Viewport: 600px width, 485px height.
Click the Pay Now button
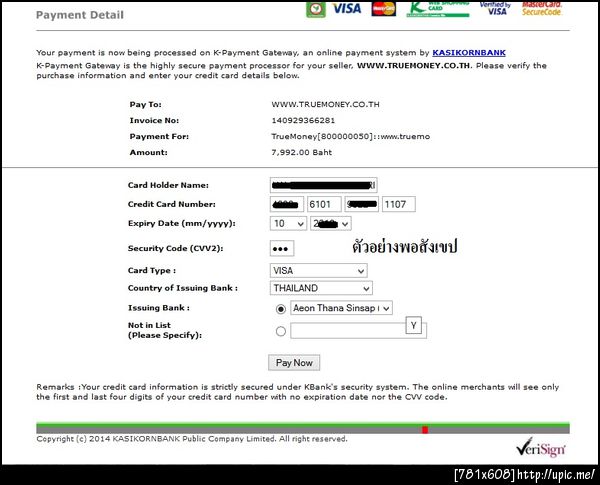294,363
